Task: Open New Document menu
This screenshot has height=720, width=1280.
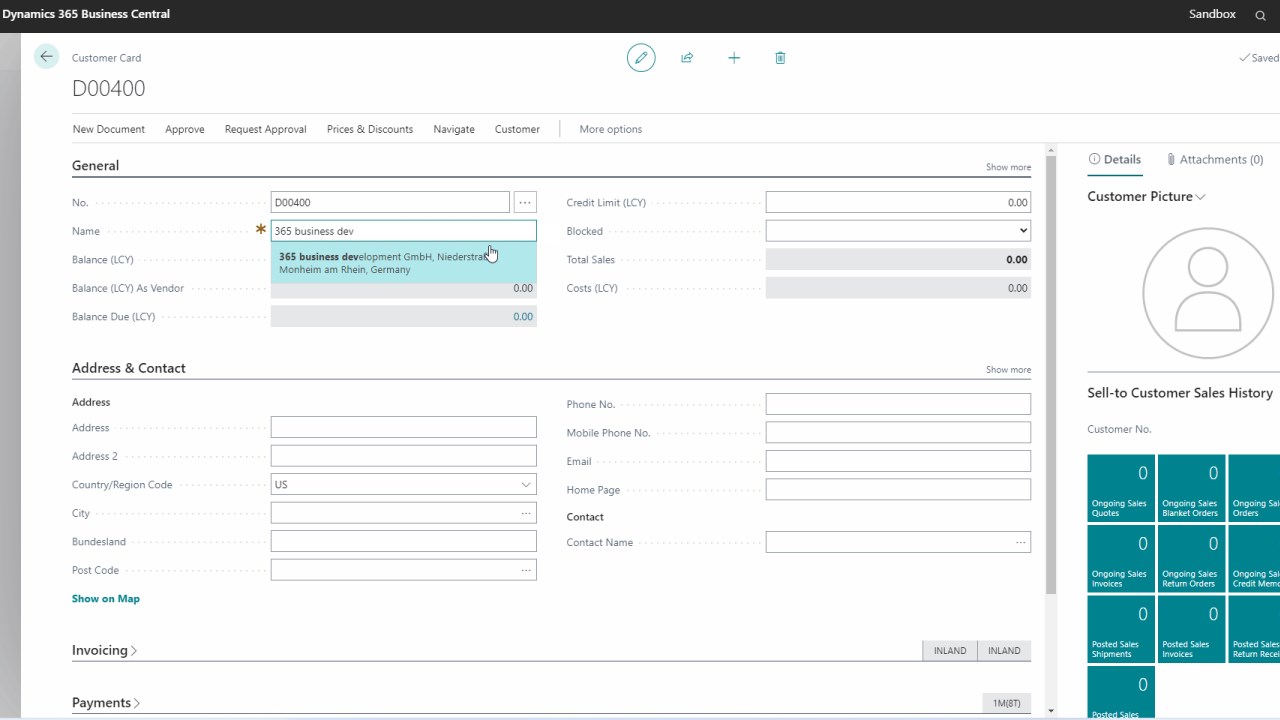Action: point(109,129)
